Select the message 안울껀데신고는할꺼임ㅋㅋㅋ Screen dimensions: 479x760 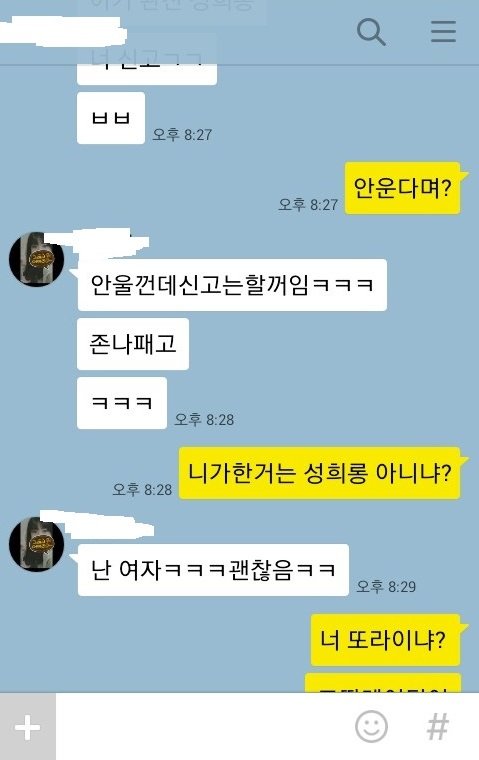(x=232, y=285)
